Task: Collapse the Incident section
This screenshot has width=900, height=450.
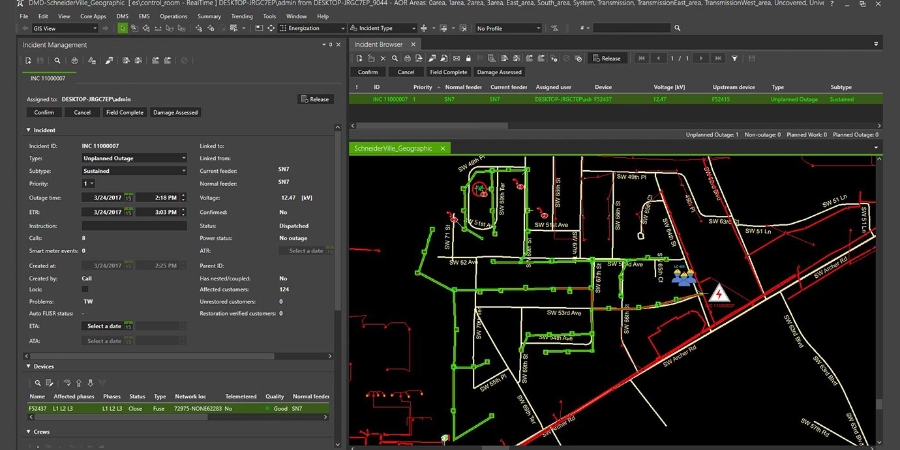Action: [29, 130]
